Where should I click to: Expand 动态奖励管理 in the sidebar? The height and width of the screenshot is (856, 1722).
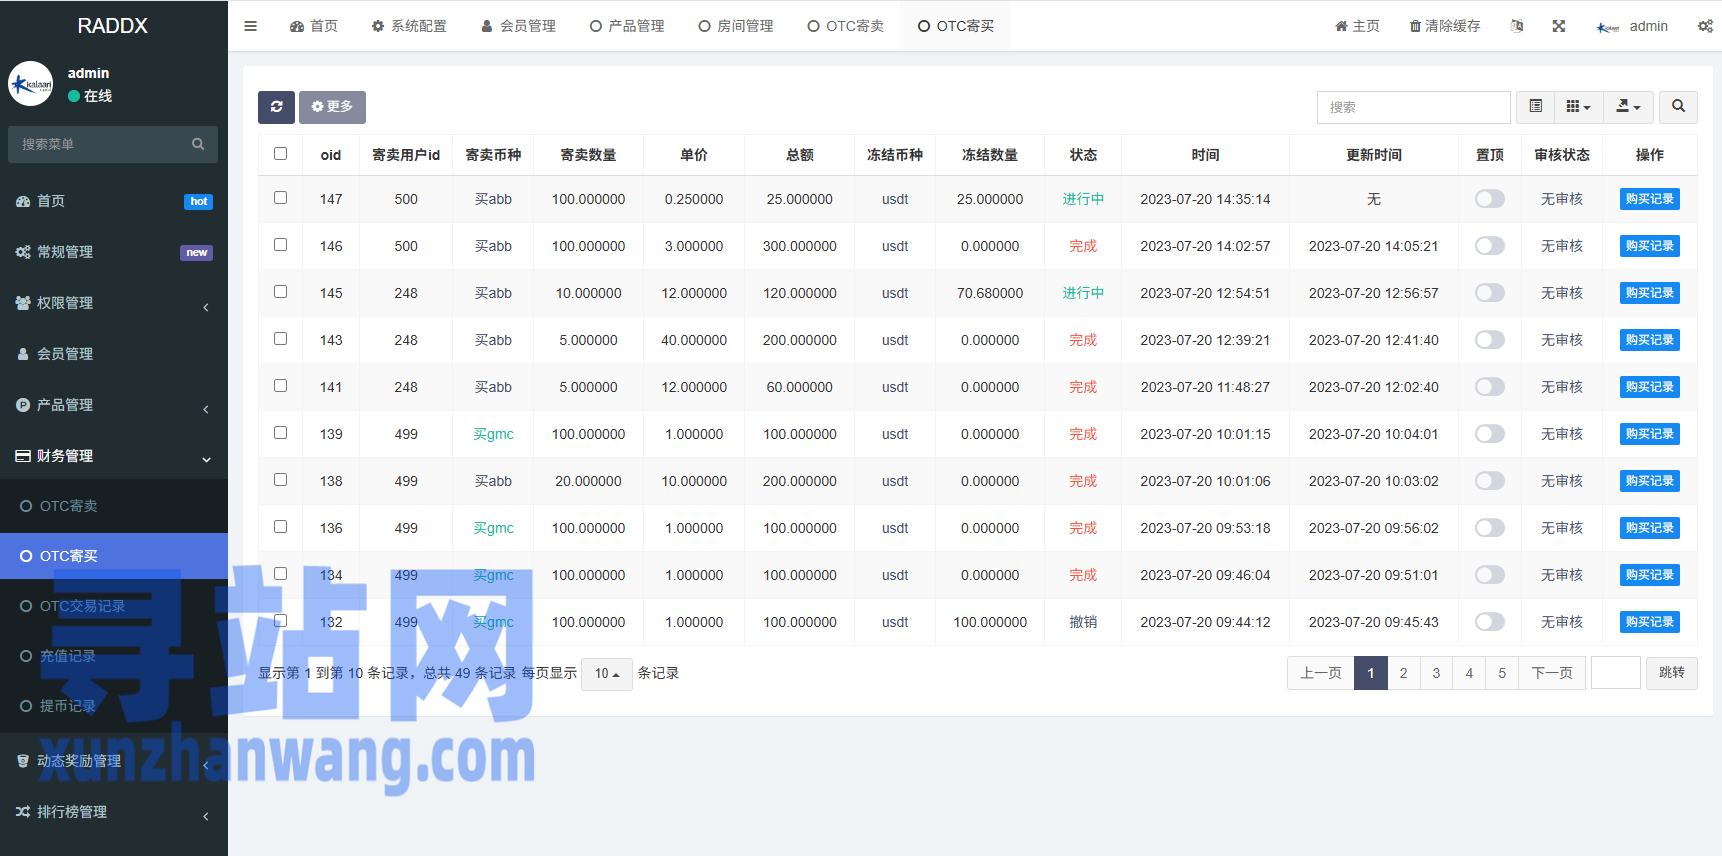coord(114,761)
